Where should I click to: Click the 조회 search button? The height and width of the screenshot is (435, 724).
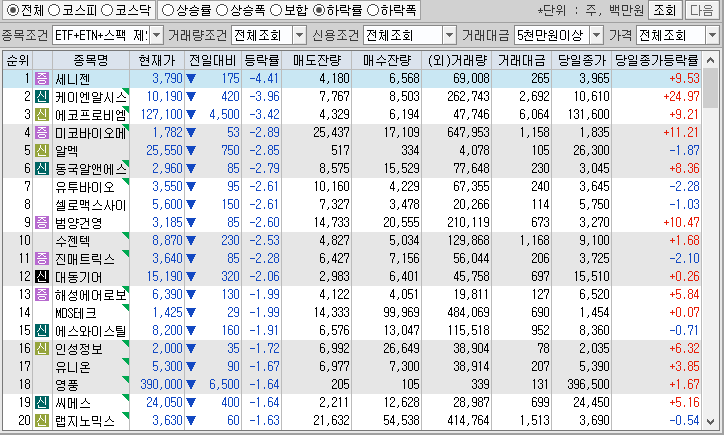[664, 10]
